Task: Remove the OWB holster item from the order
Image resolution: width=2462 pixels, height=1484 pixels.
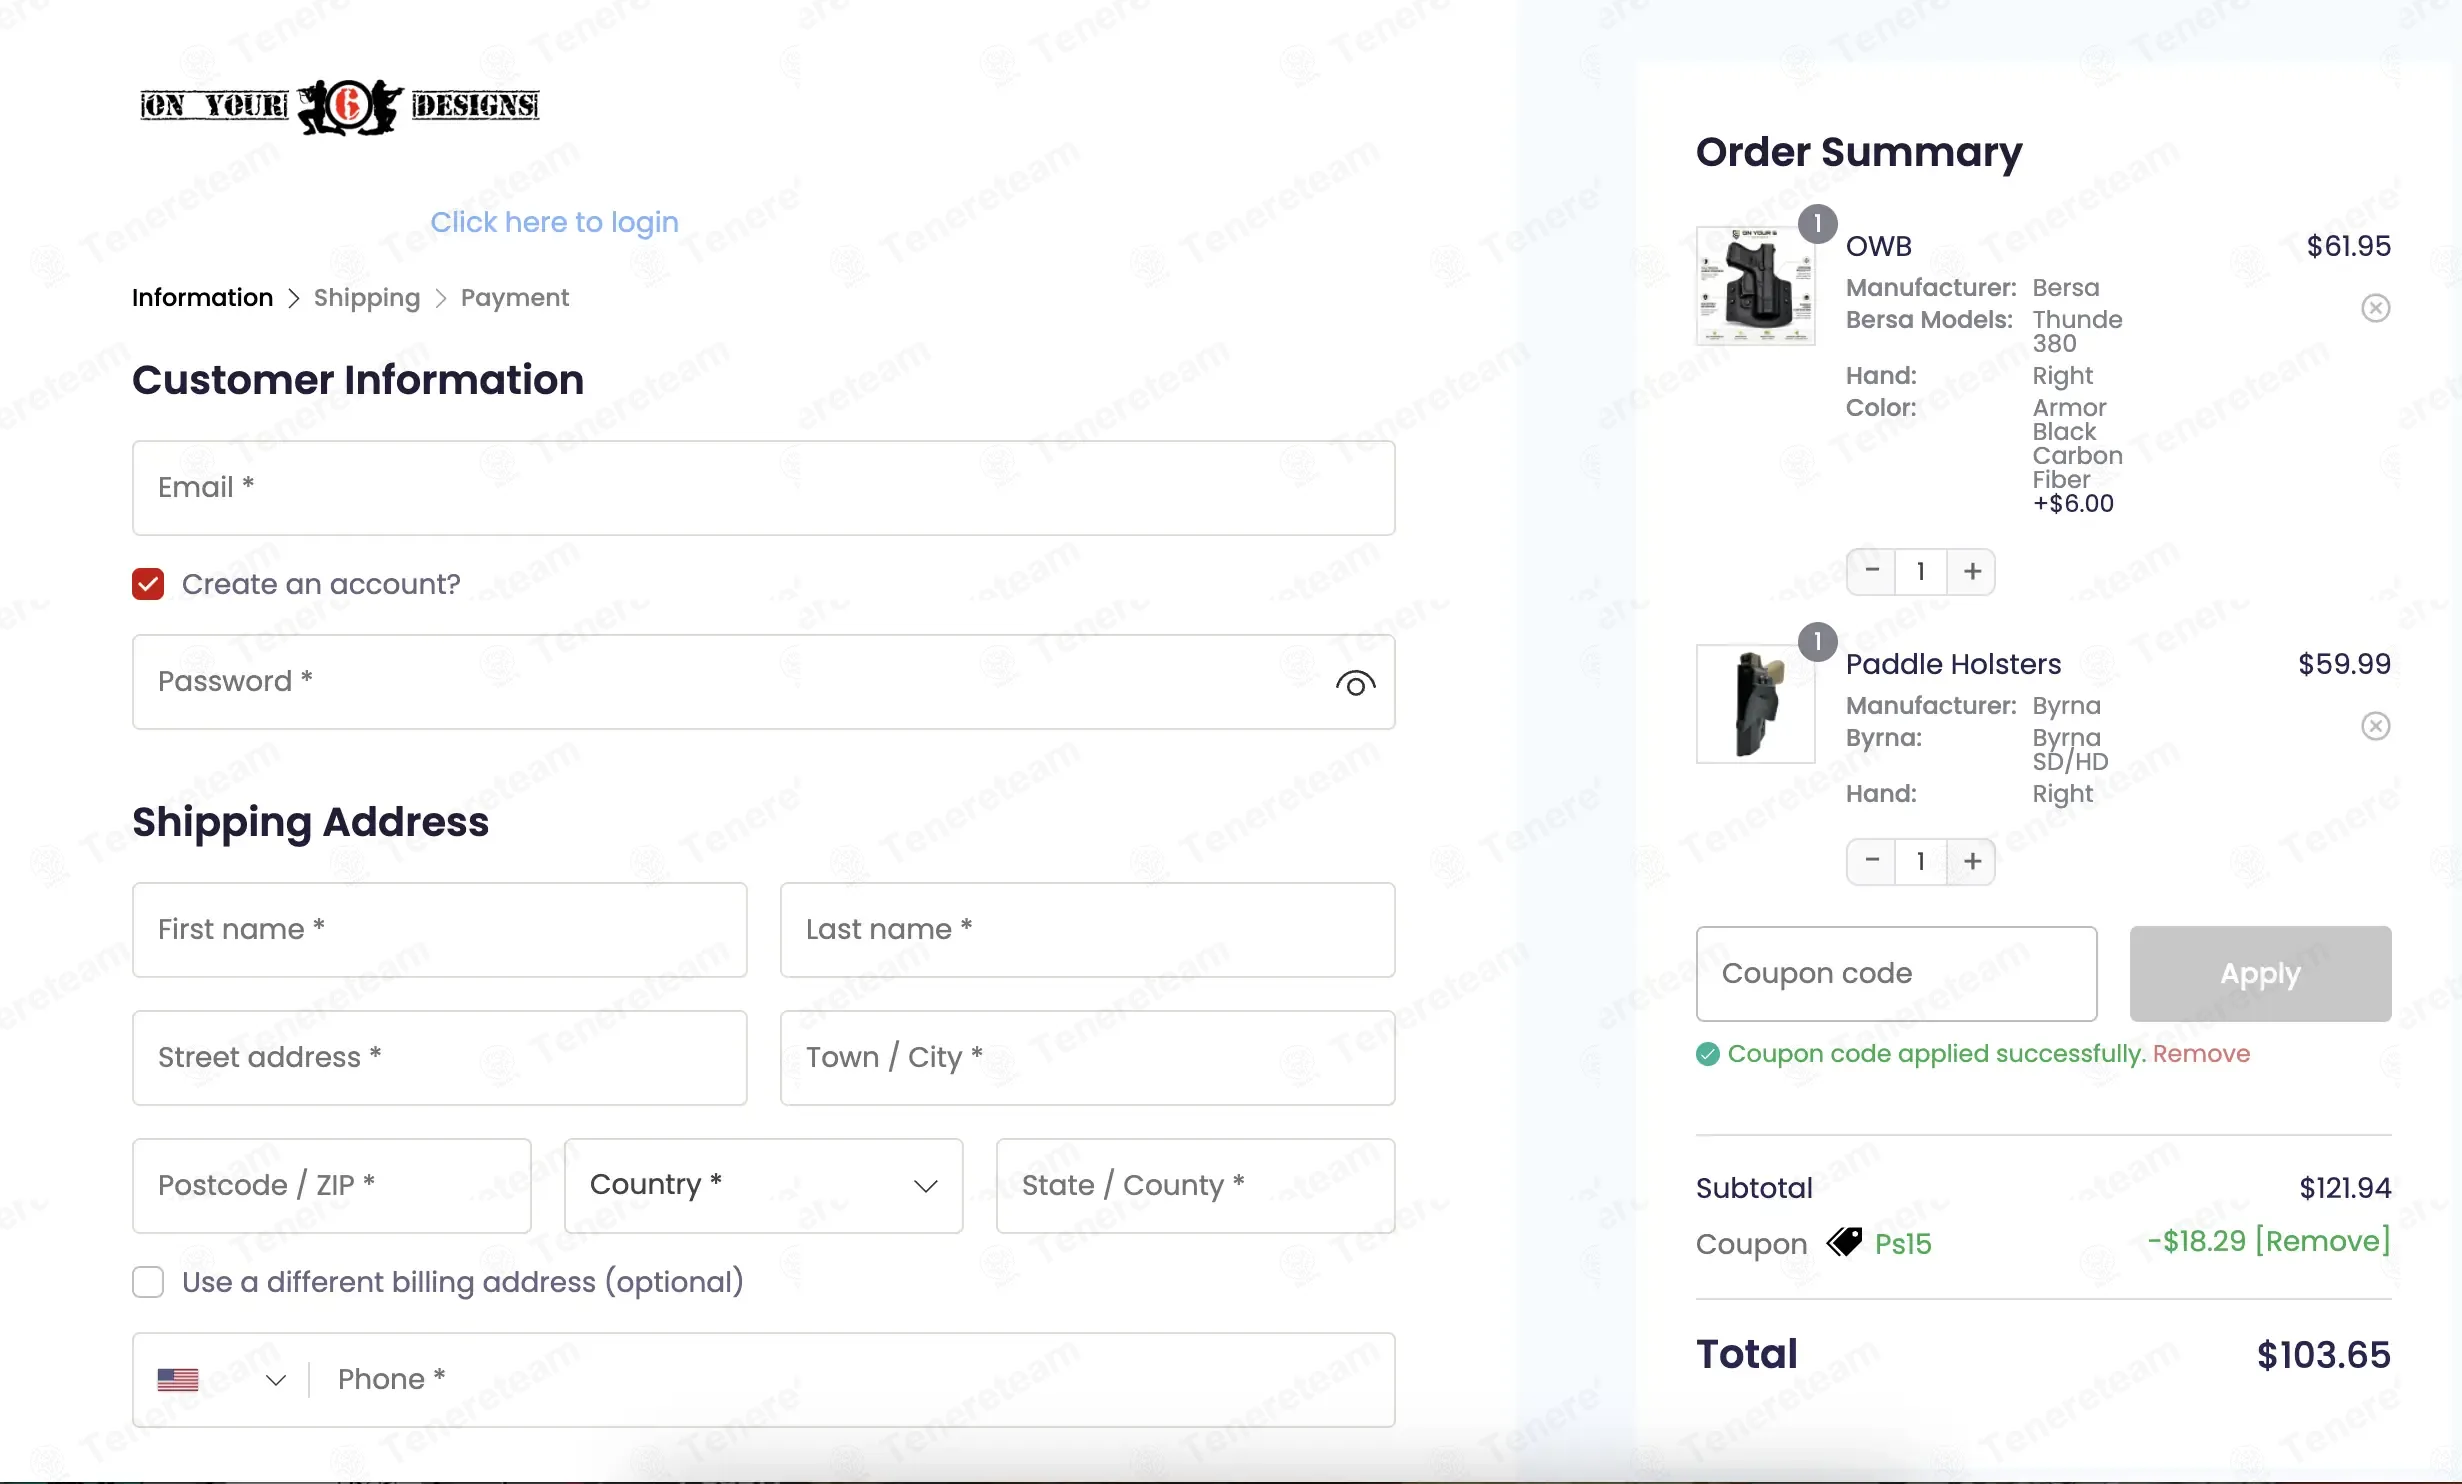Action: pos(2375,308)
